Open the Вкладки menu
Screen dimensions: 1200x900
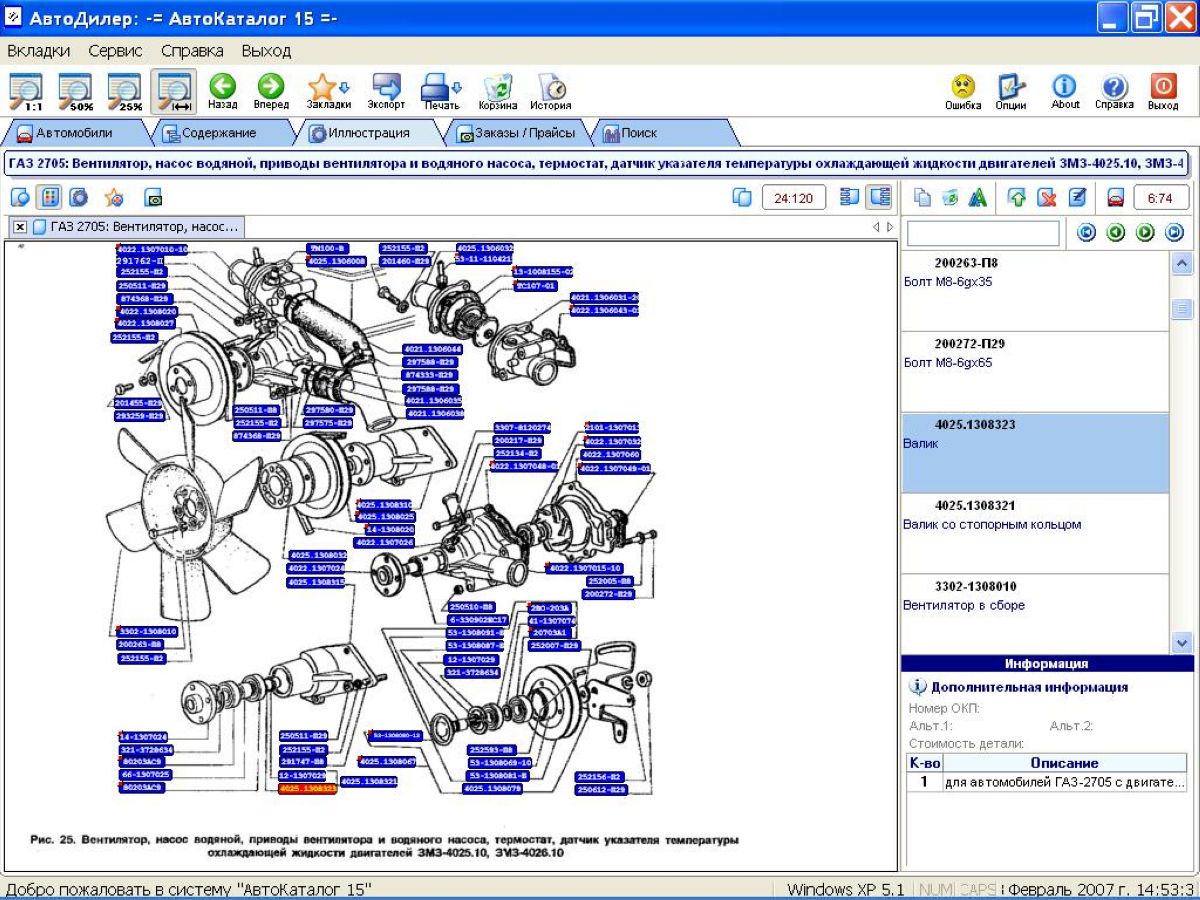click(38, 50)
